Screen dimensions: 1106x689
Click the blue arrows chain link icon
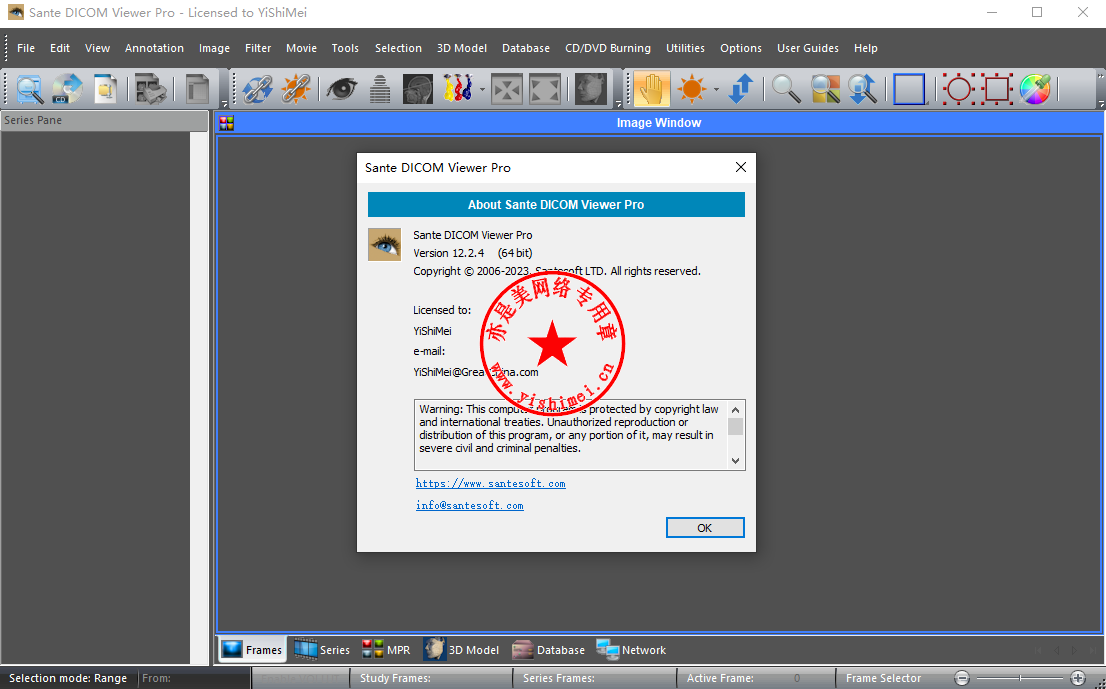(x=257, y=89)
